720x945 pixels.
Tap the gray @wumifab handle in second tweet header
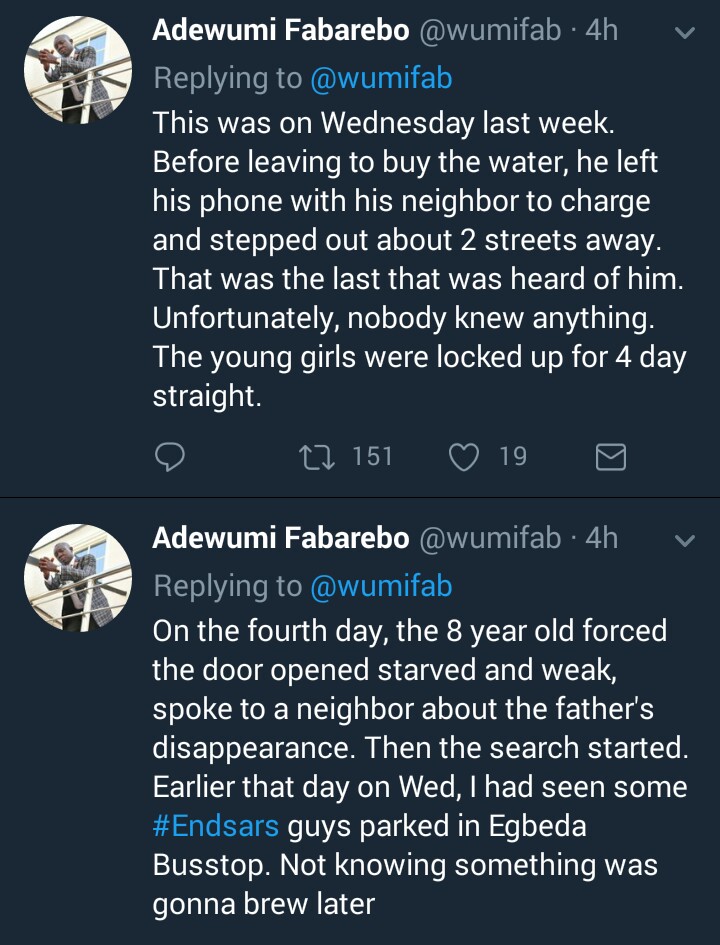(x=489, y=539)
